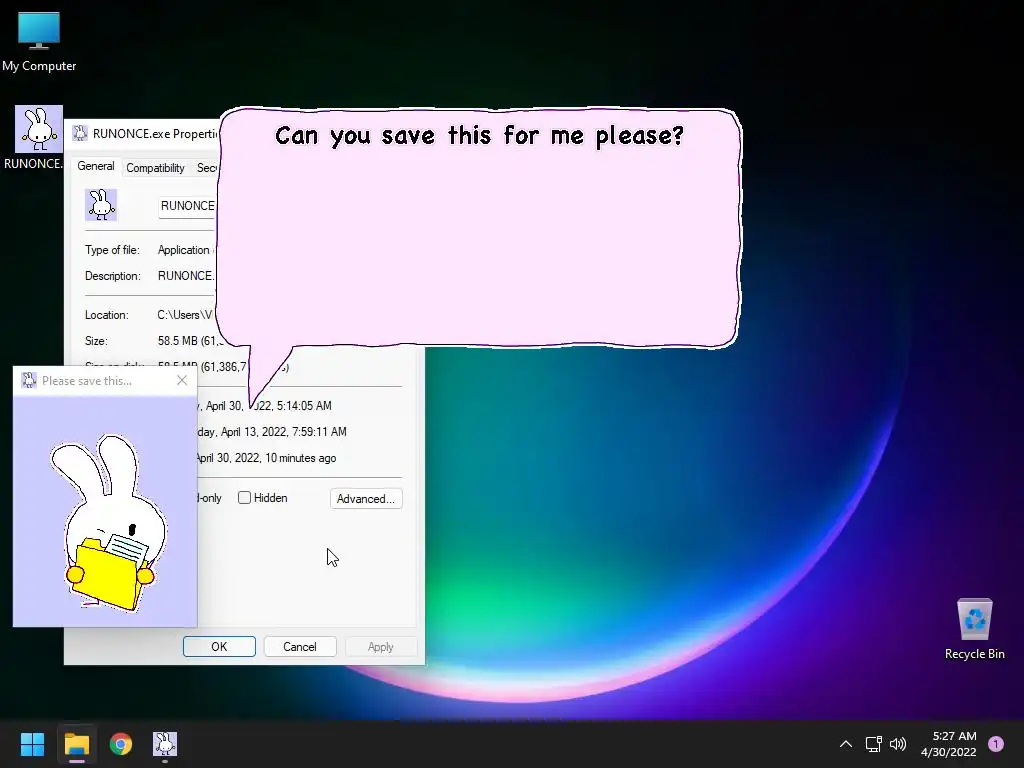Confirm Properties with the OK button

pyautogui.click(x=219, y=647)
